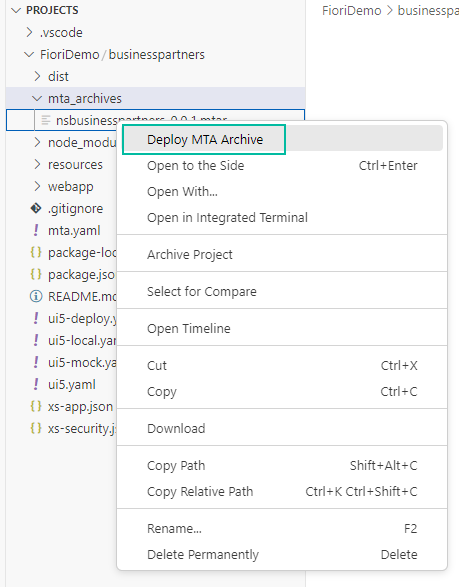Expand the webapp folder
This screenshot has width=459, height=587.
pyautogui.click(x=37, y=186)
